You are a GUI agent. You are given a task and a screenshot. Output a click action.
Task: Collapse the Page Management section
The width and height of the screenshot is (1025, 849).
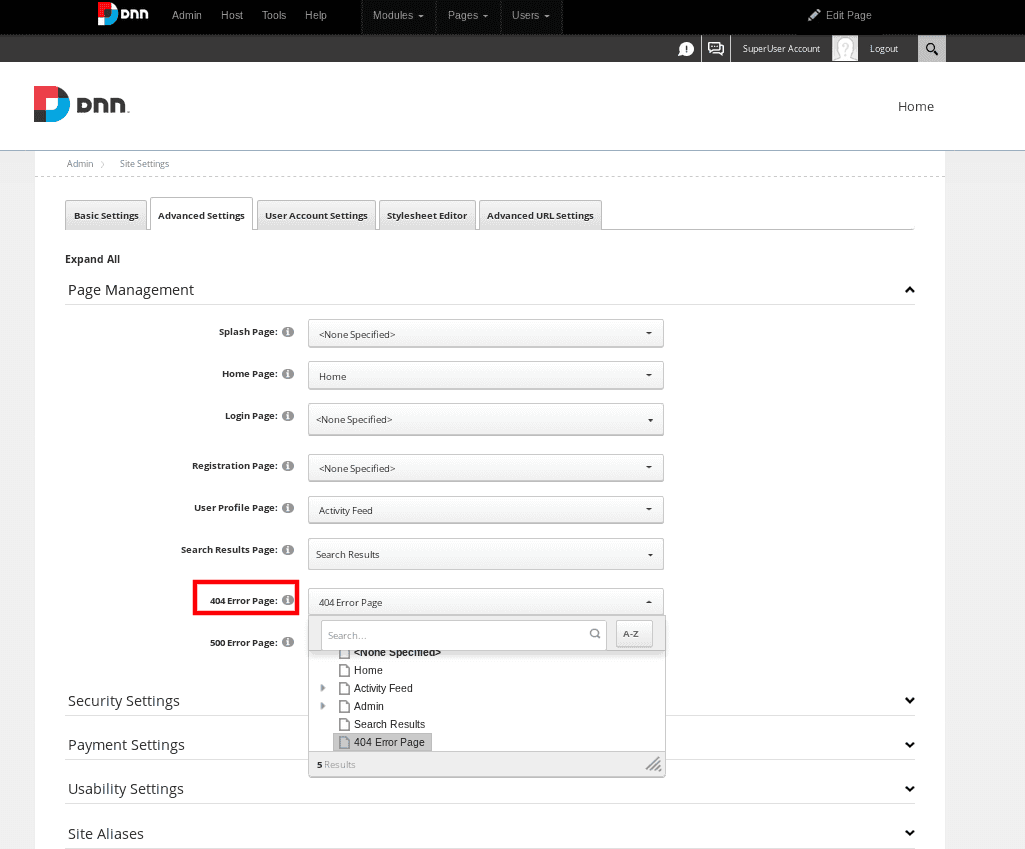click(x=908, y=289)
